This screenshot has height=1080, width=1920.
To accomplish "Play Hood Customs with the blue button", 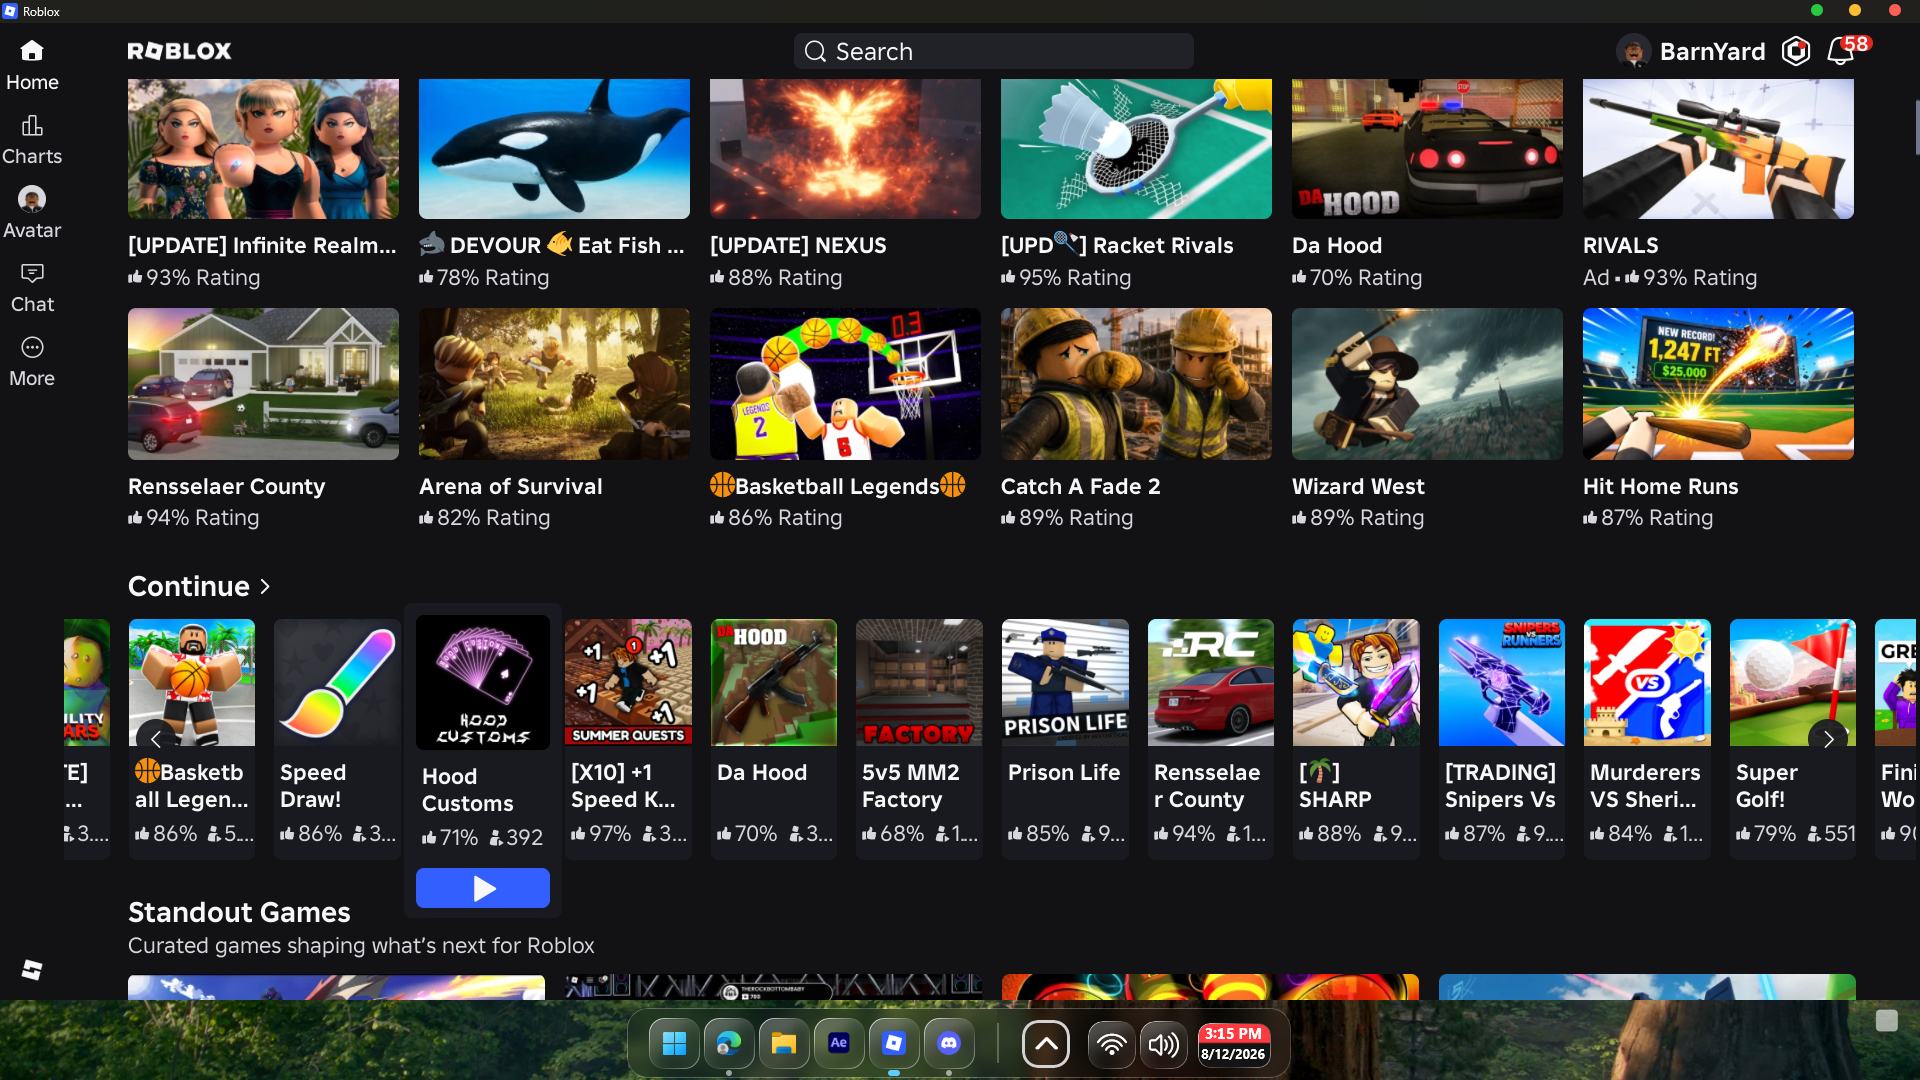I will click(x=483, y=888).
